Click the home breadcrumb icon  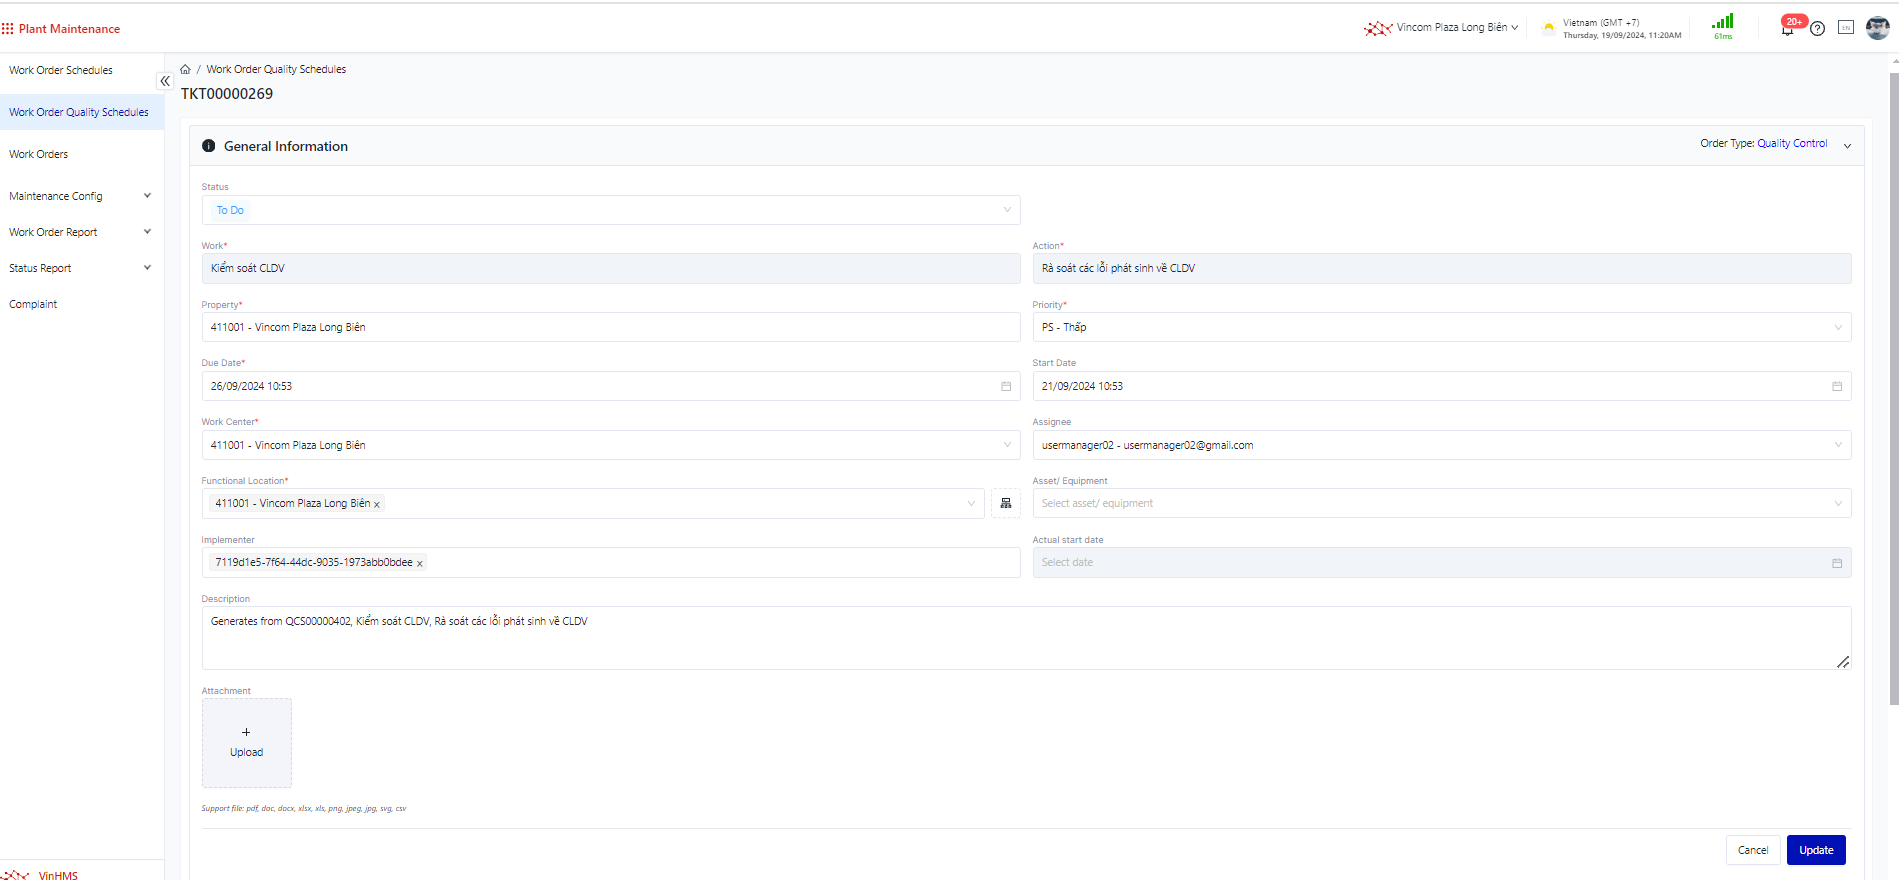(185, 70)
